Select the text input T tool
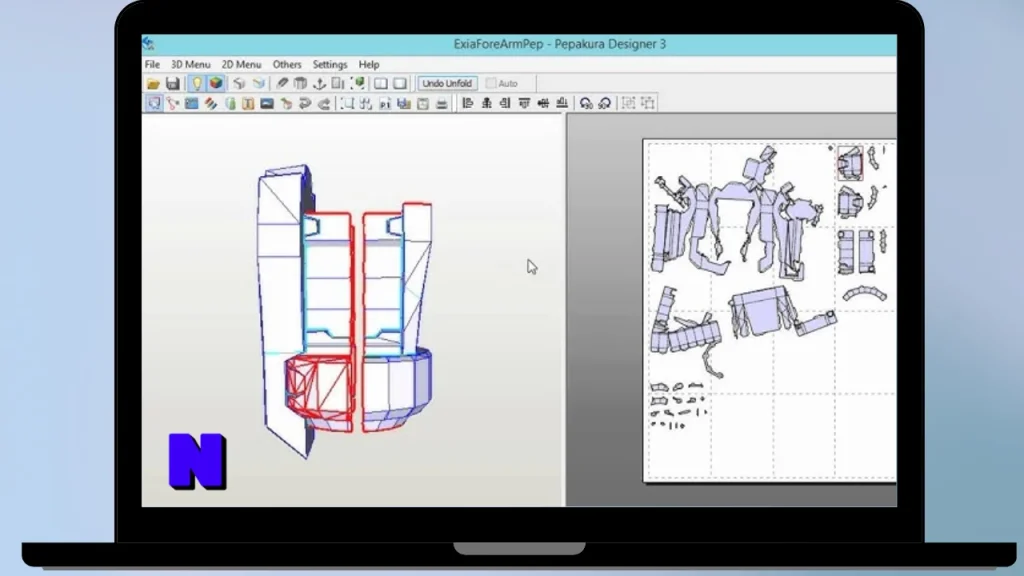The width and height of the screenshot is (1024, 576). [248, 103]
